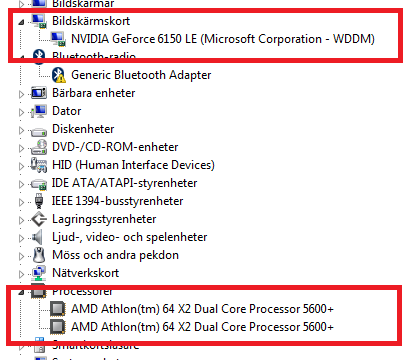Click the Bildskärmskort display adapter icon
The width and height of the screenshot is (418, 360).
pyautogui.click(x=39, y=21)
